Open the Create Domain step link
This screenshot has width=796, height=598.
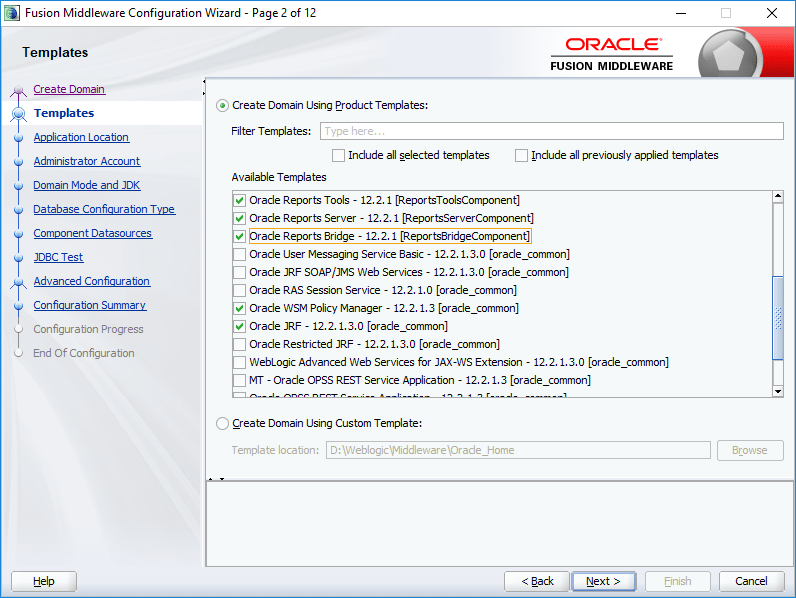coord(69,89)
